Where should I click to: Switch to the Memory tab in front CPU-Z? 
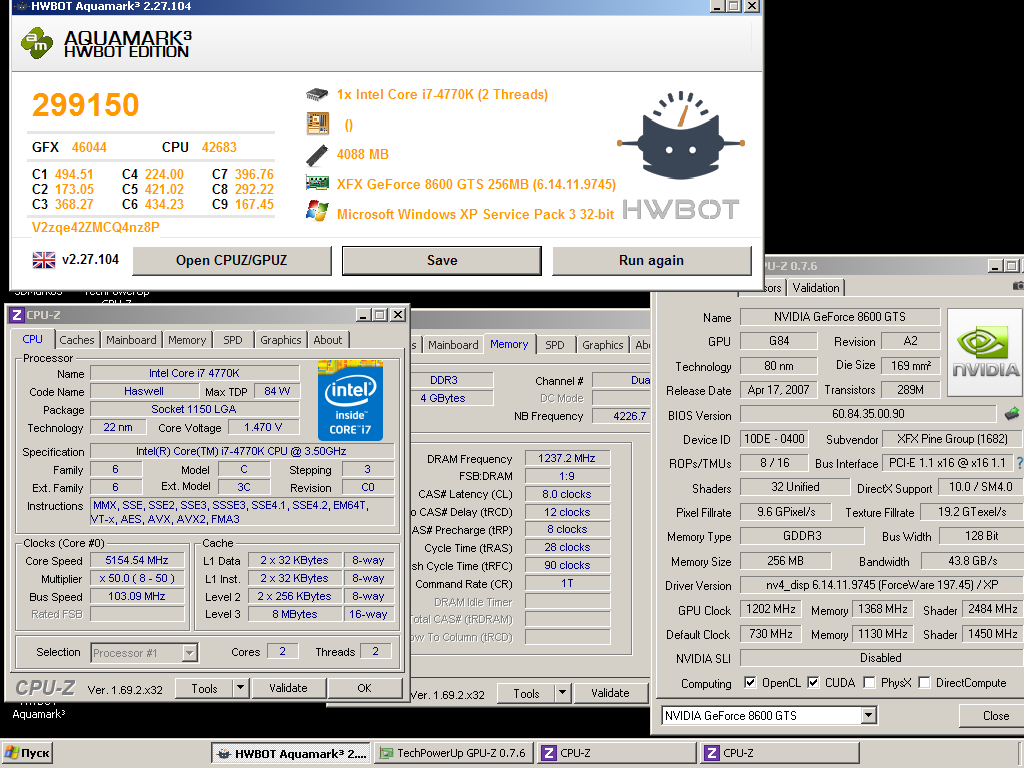[187, 340]
